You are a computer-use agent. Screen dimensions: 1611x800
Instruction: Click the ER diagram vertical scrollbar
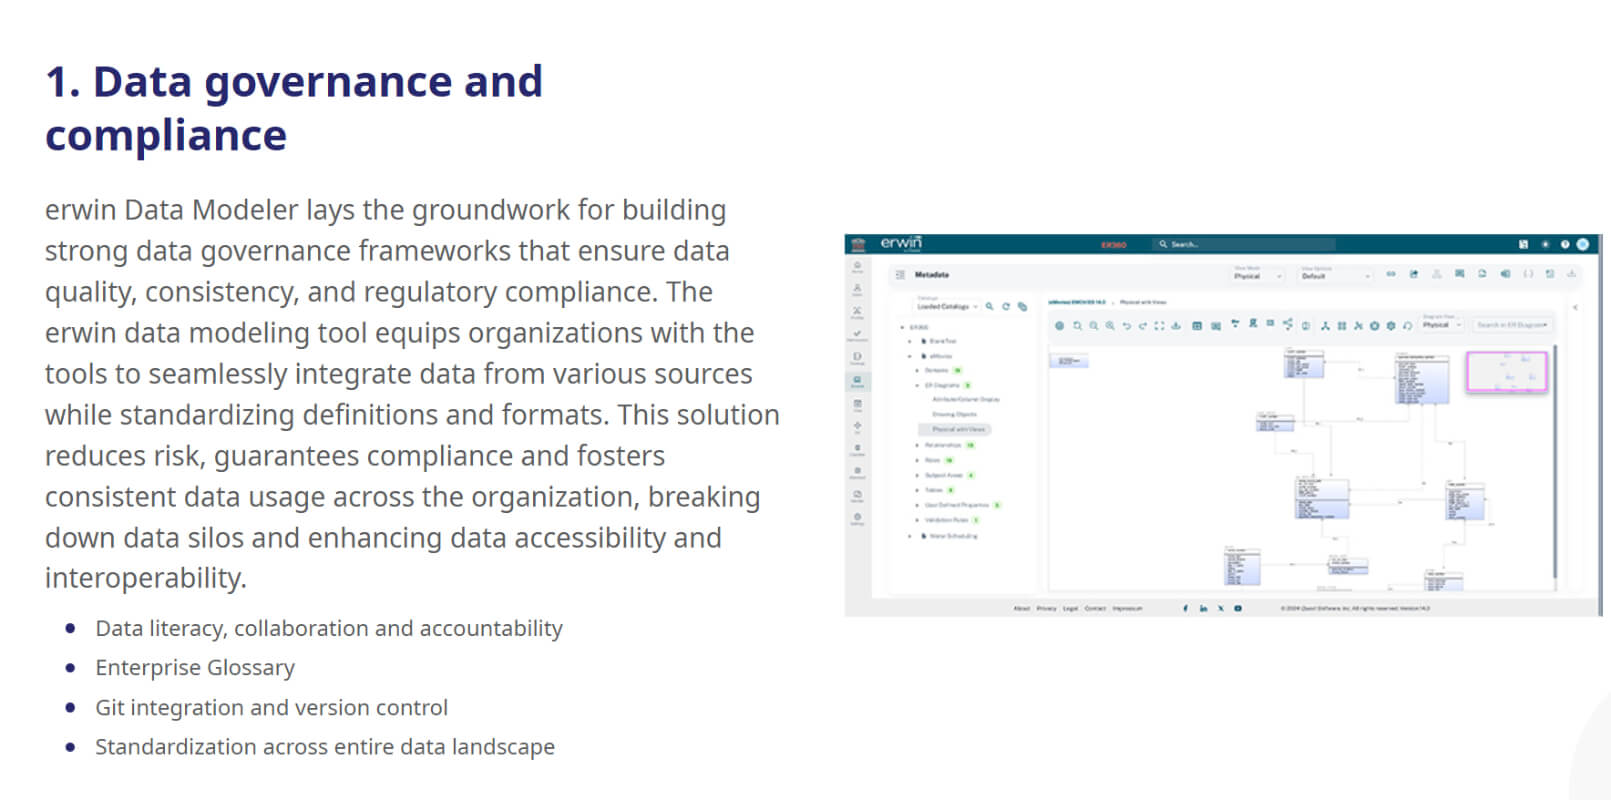[x=1555, y=462]
